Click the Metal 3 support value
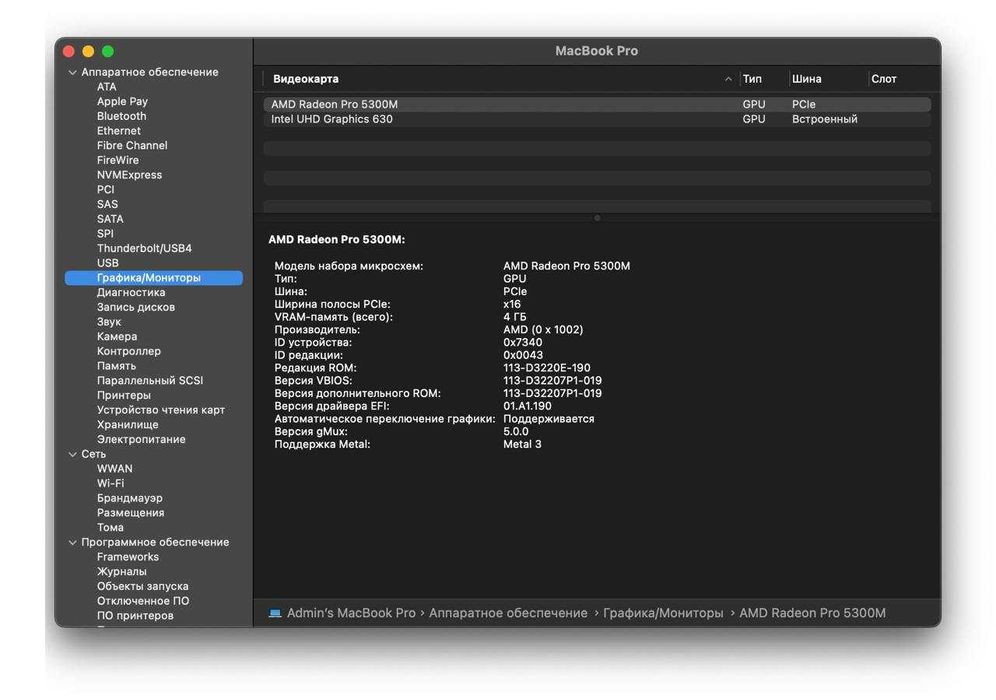The width and height of the screenshot is (996, 700). 522,444
